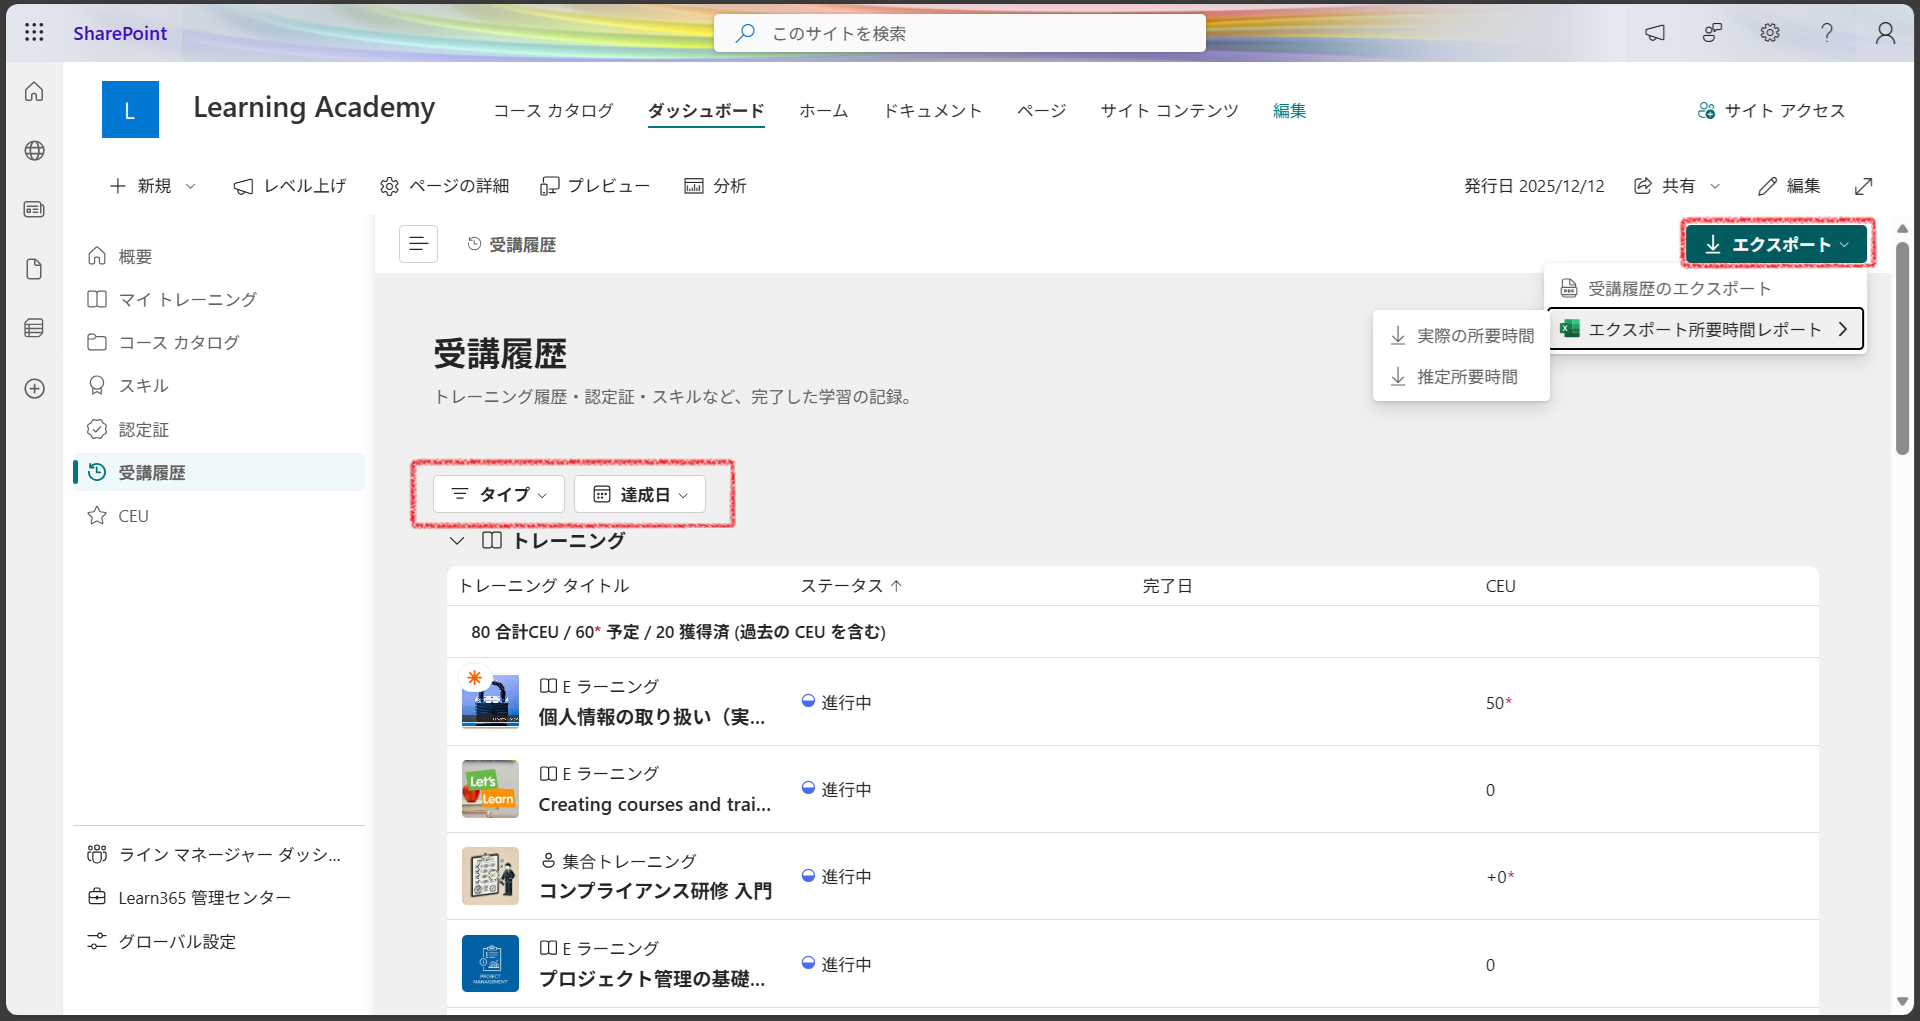Image resolution: width=1920 pixels, height=1021 pixels.
Task: Open the タイプ filter dropdown
Action: [499, 494]
